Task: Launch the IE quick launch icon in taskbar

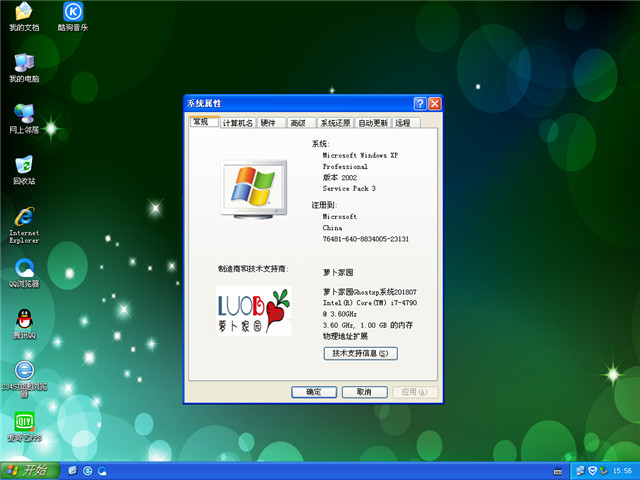Action: click(87, 471)
